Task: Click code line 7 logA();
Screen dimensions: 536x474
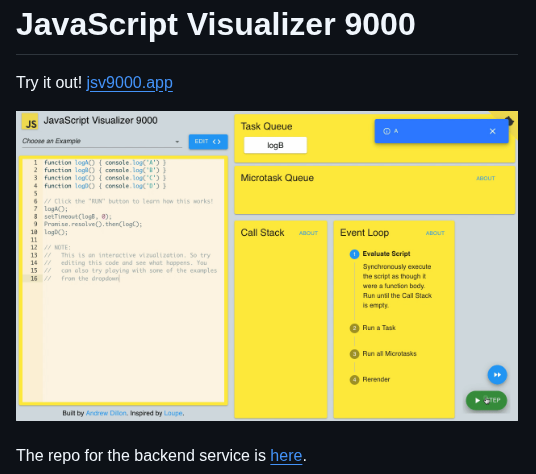Action: tap(56, 209)
